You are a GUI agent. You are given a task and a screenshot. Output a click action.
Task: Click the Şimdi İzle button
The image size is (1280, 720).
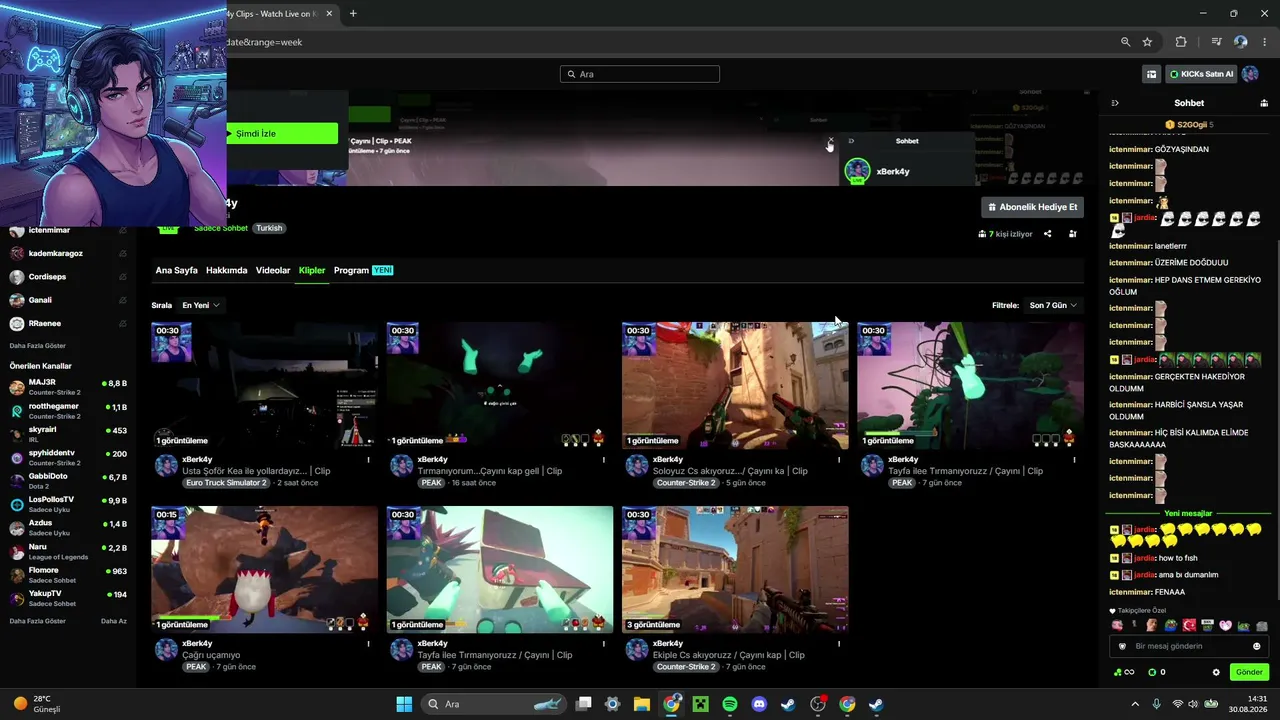[x=282, y=133]
